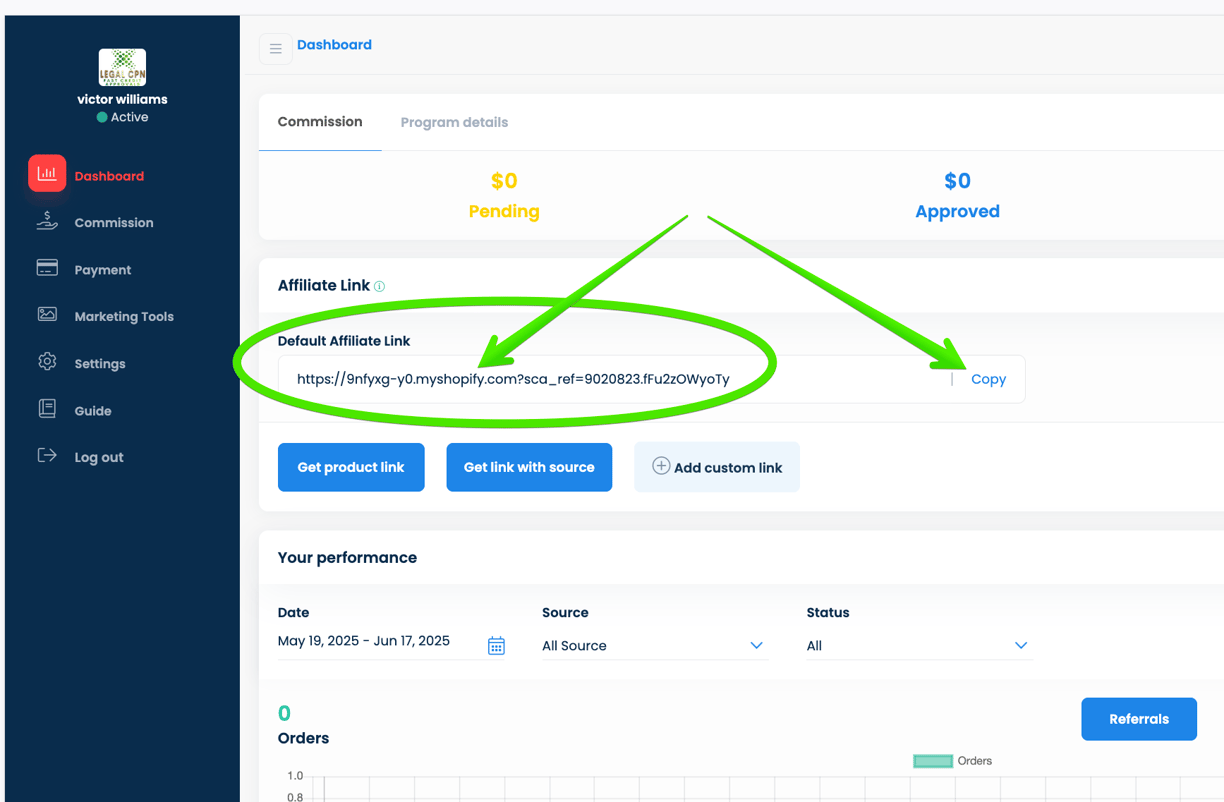The height and width of the screenshot is (802, 1224).
Task: Copy the default affiliate link
Action: tap(988, 379)
